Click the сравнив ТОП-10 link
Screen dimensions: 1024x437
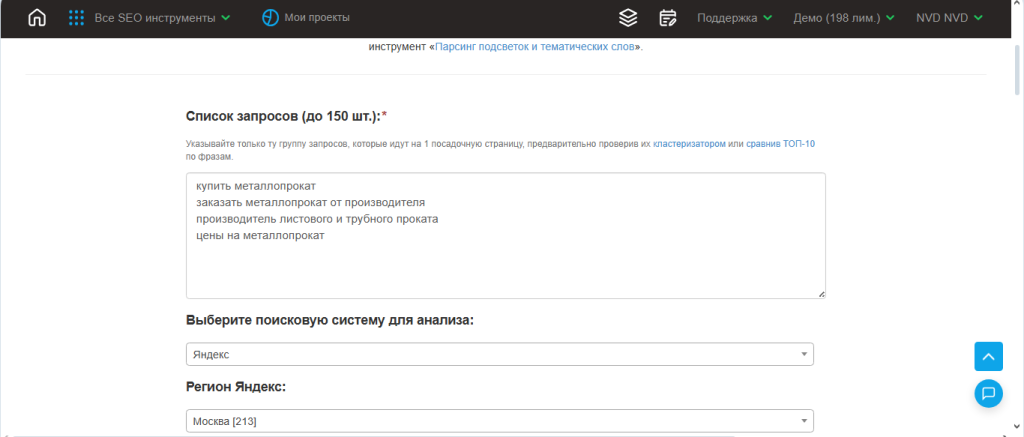coord(780,145)
